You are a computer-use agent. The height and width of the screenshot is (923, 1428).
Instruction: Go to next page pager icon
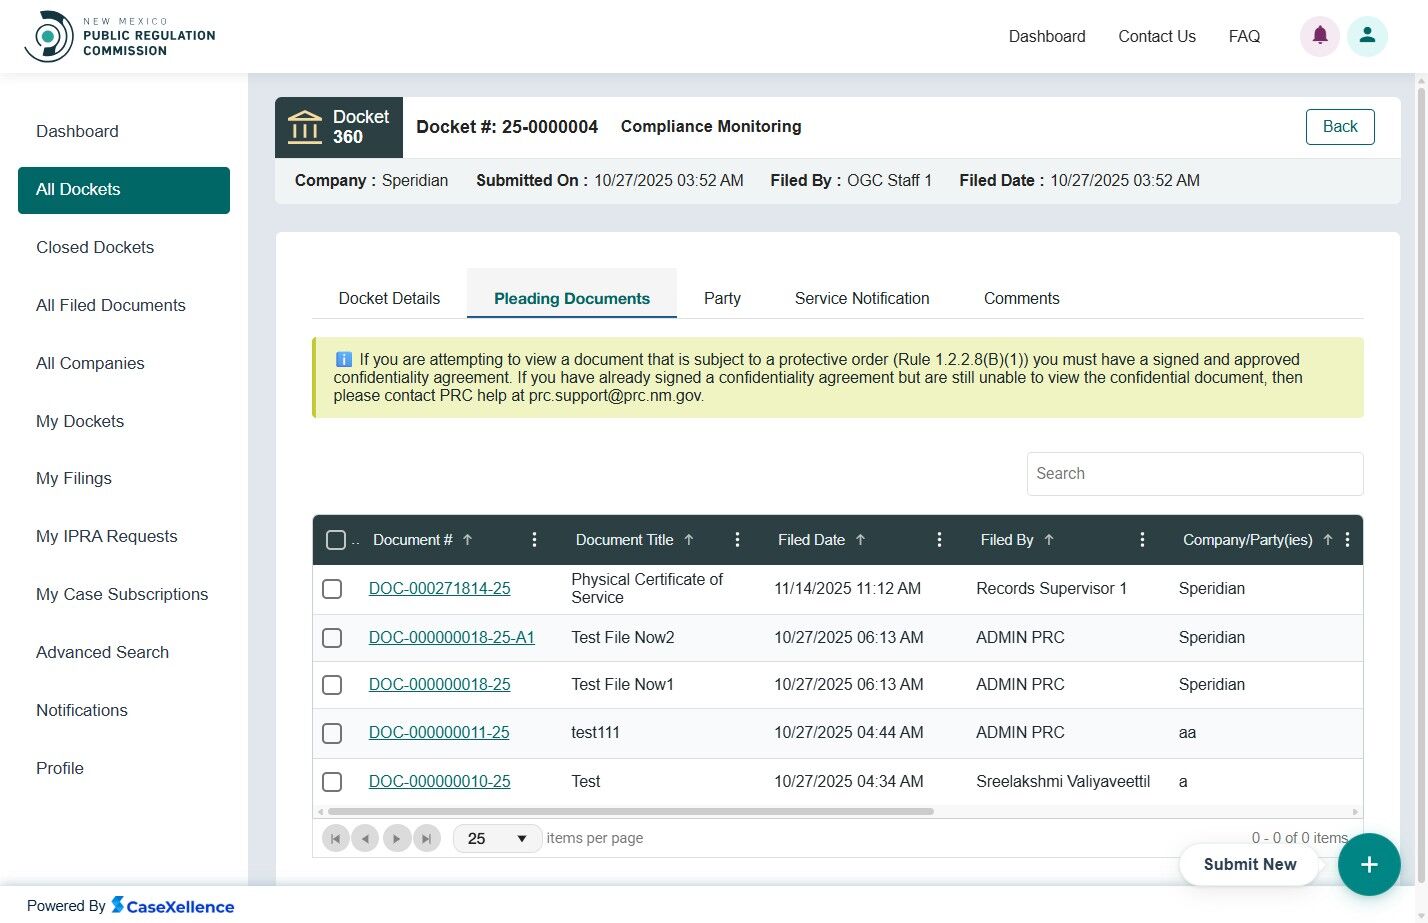396,838
